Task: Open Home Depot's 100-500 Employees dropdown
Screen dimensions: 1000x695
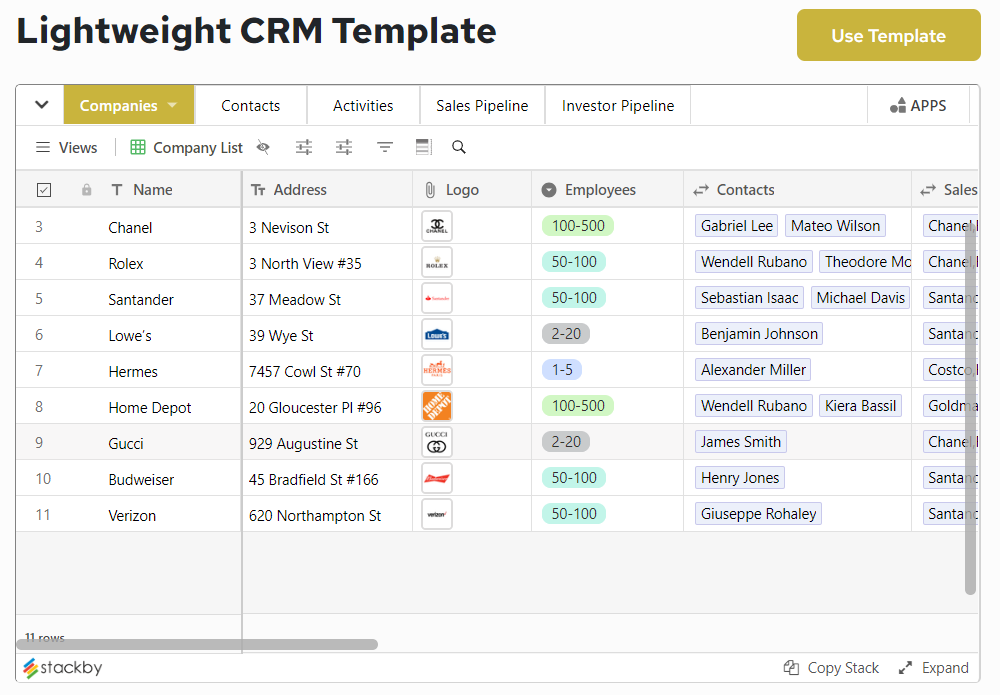Action: coord(578,406)
